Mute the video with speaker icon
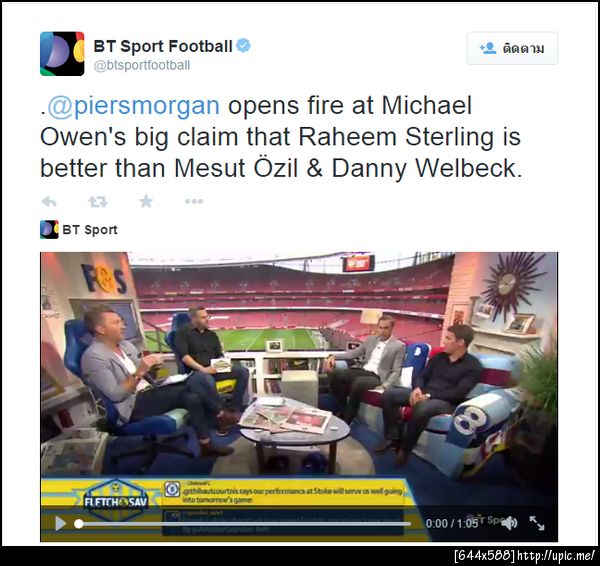This screenshot has height=566, width=600. (x=510, y=523)
